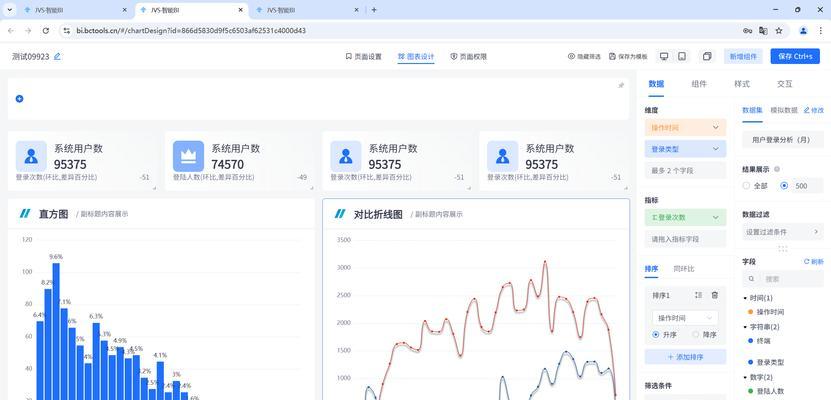Switch to 模拟数据 tab
This screenshot has width=831, height=400.
(x=783, y=110)
